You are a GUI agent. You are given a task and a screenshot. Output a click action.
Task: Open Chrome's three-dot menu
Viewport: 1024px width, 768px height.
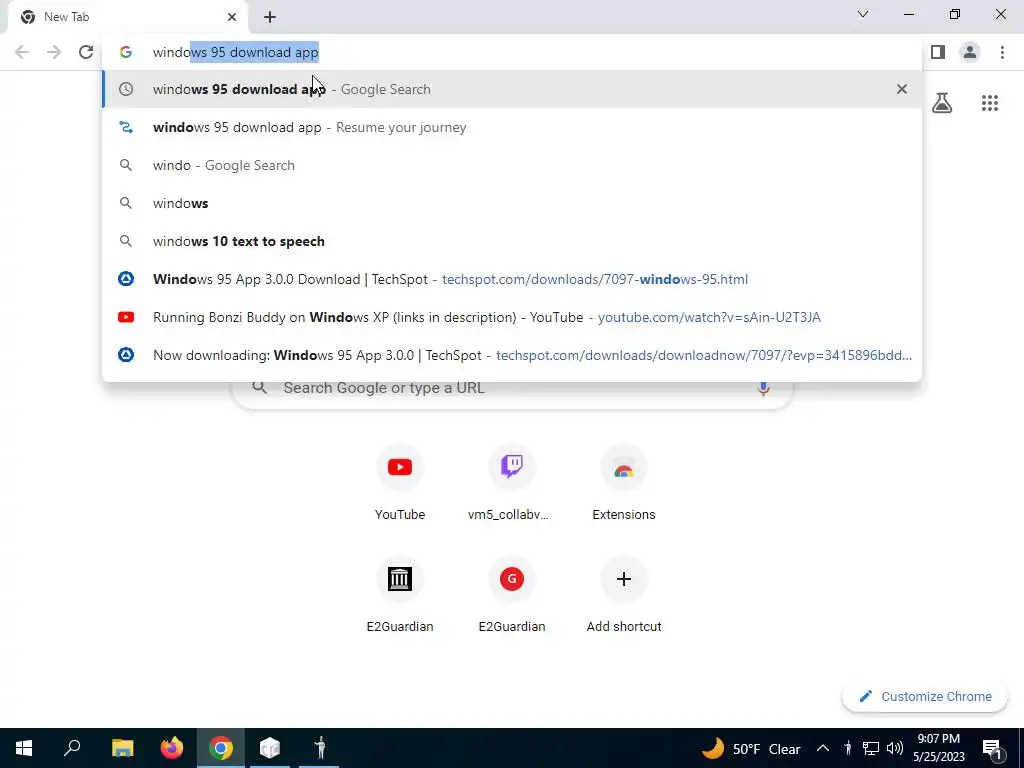[x=1002, y=52]
